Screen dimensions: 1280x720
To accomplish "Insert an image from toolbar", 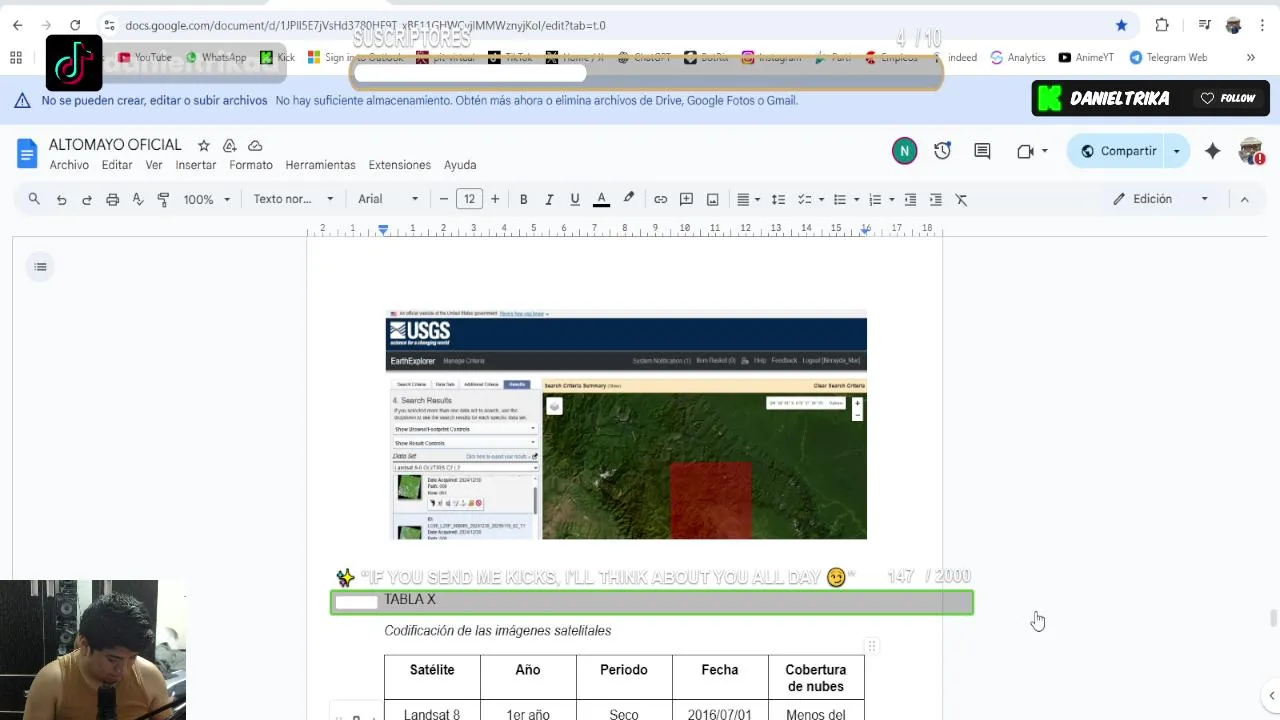I will click(x=712, y=199).
